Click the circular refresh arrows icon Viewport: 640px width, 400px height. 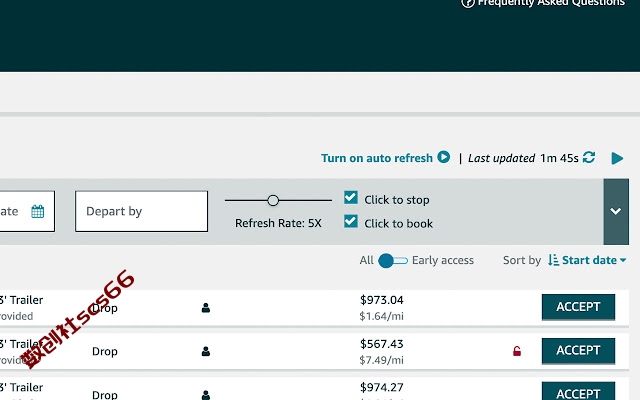tap(589, 157)
